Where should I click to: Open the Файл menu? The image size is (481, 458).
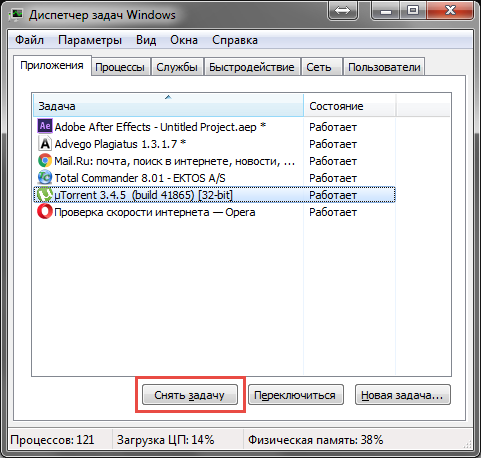(29, 40)
